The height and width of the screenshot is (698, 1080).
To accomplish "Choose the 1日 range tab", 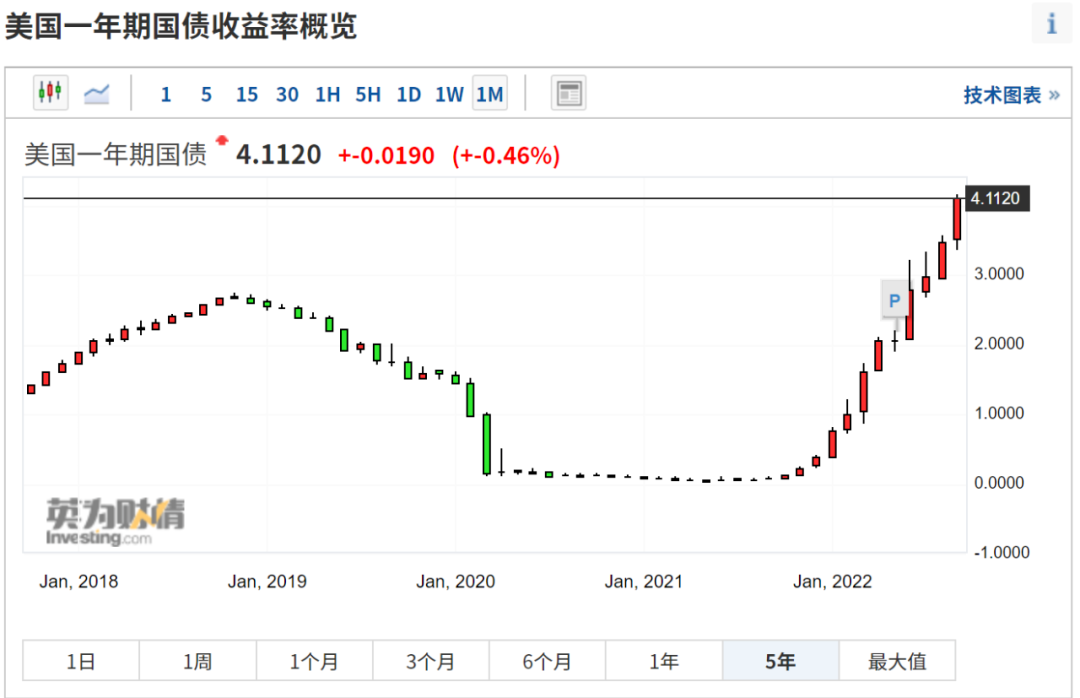I will pyautogui.click(x=81, y=661).
